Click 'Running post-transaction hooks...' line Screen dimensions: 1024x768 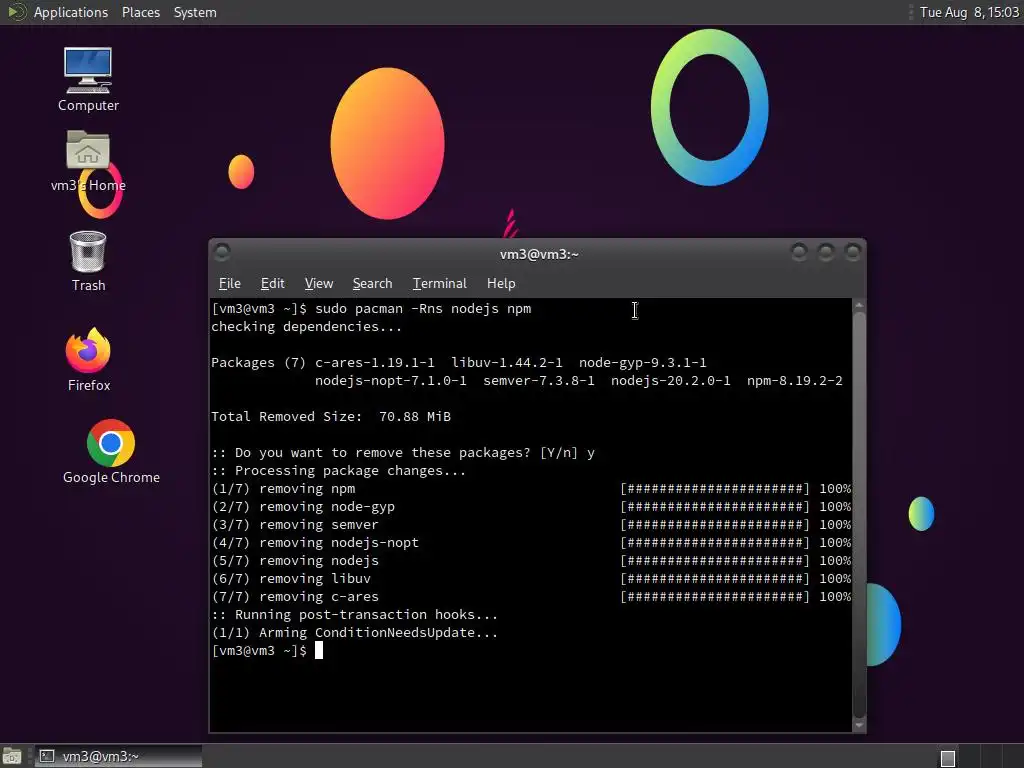[x=354, y=615]
